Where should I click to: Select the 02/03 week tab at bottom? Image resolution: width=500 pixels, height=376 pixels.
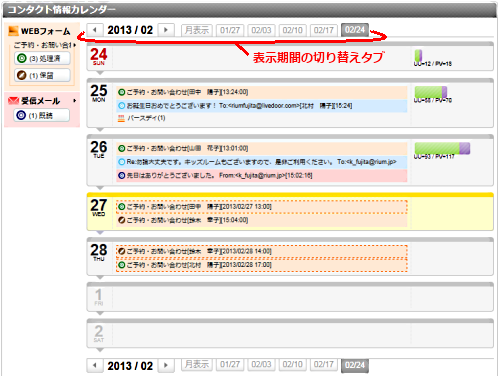(261, 364)
